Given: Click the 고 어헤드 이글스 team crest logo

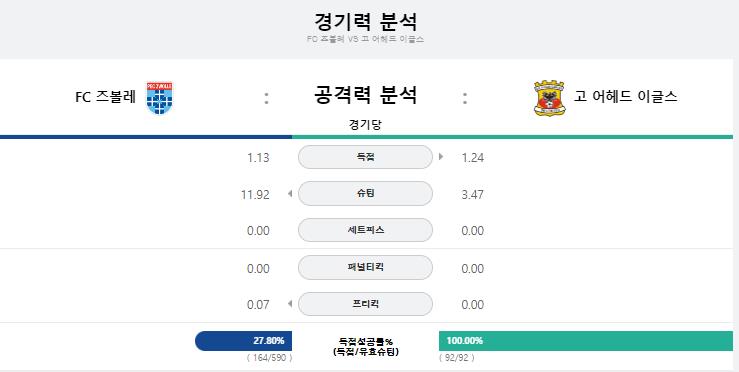Looking at the screenshot, I should click(x=550, y=98).
